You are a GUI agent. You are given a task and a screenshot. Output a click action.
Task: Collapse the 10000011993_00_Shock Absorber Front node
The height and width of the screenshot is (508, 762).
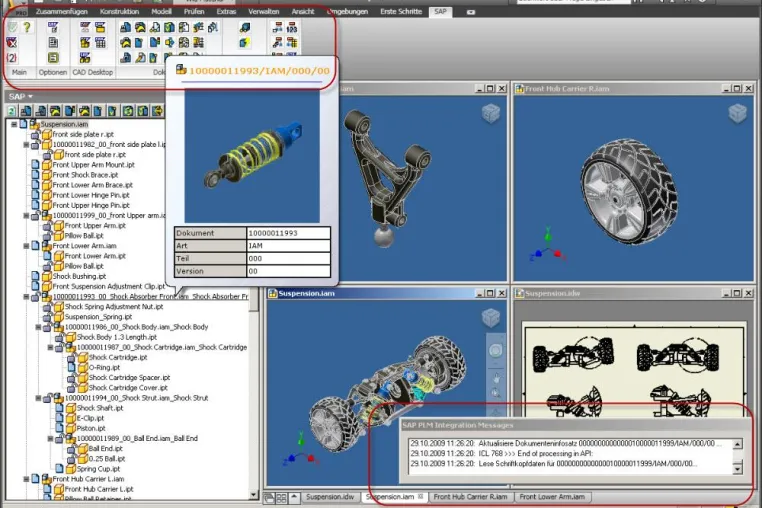click(x=26, y=297)
